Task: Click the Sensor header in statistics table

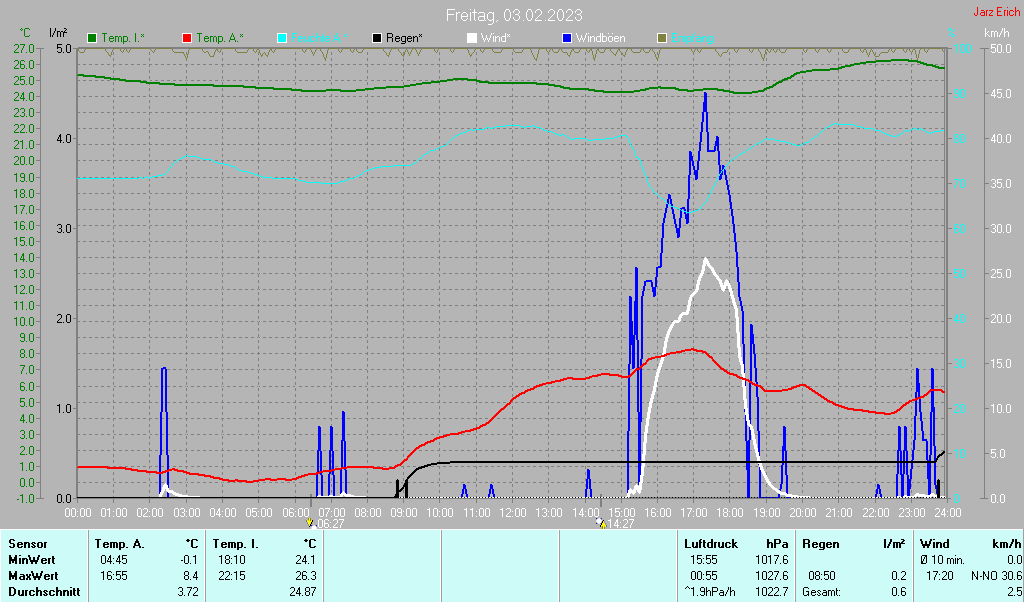Action: [27, 544]
